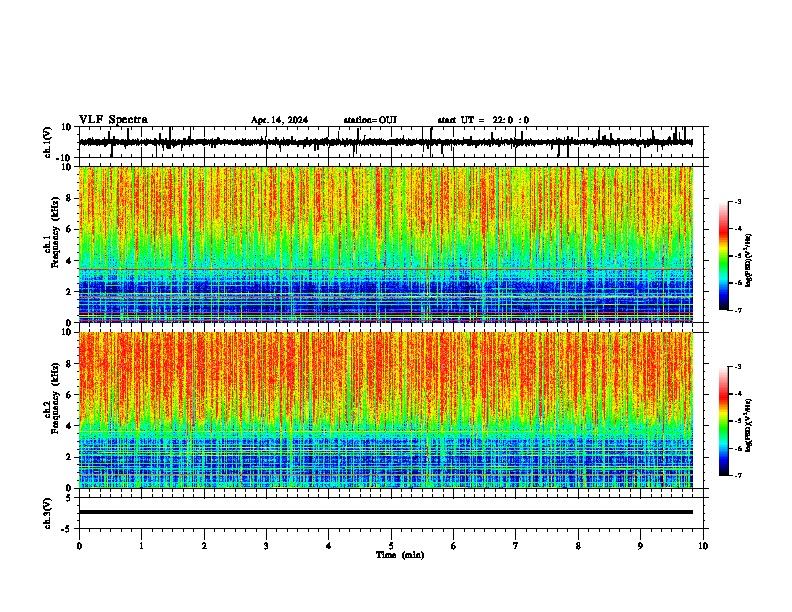Click the ch.1 color scale bar

[x=723, y=256]
